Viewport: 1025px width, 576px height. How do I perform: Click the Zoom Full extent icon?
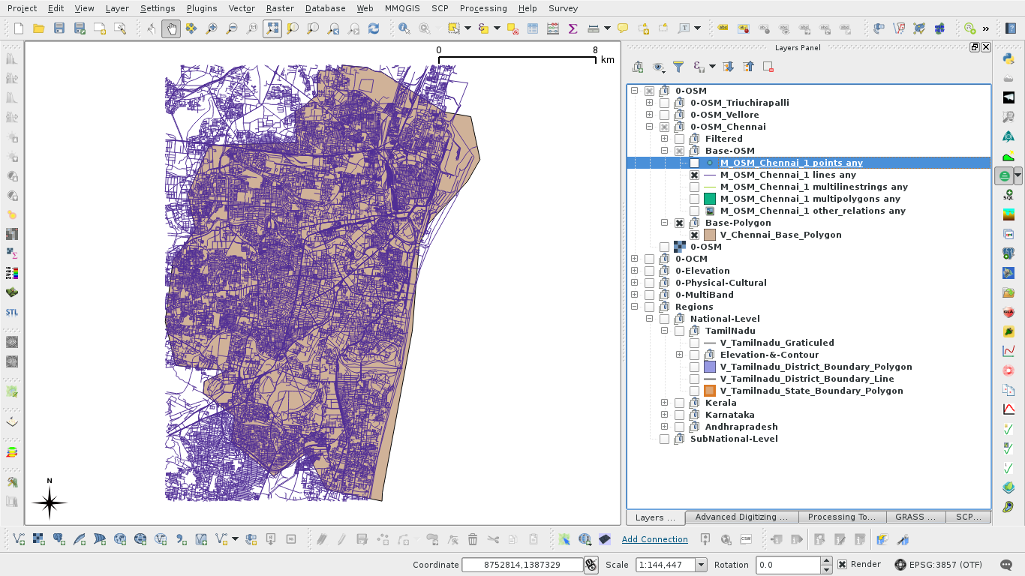(272, 29)
